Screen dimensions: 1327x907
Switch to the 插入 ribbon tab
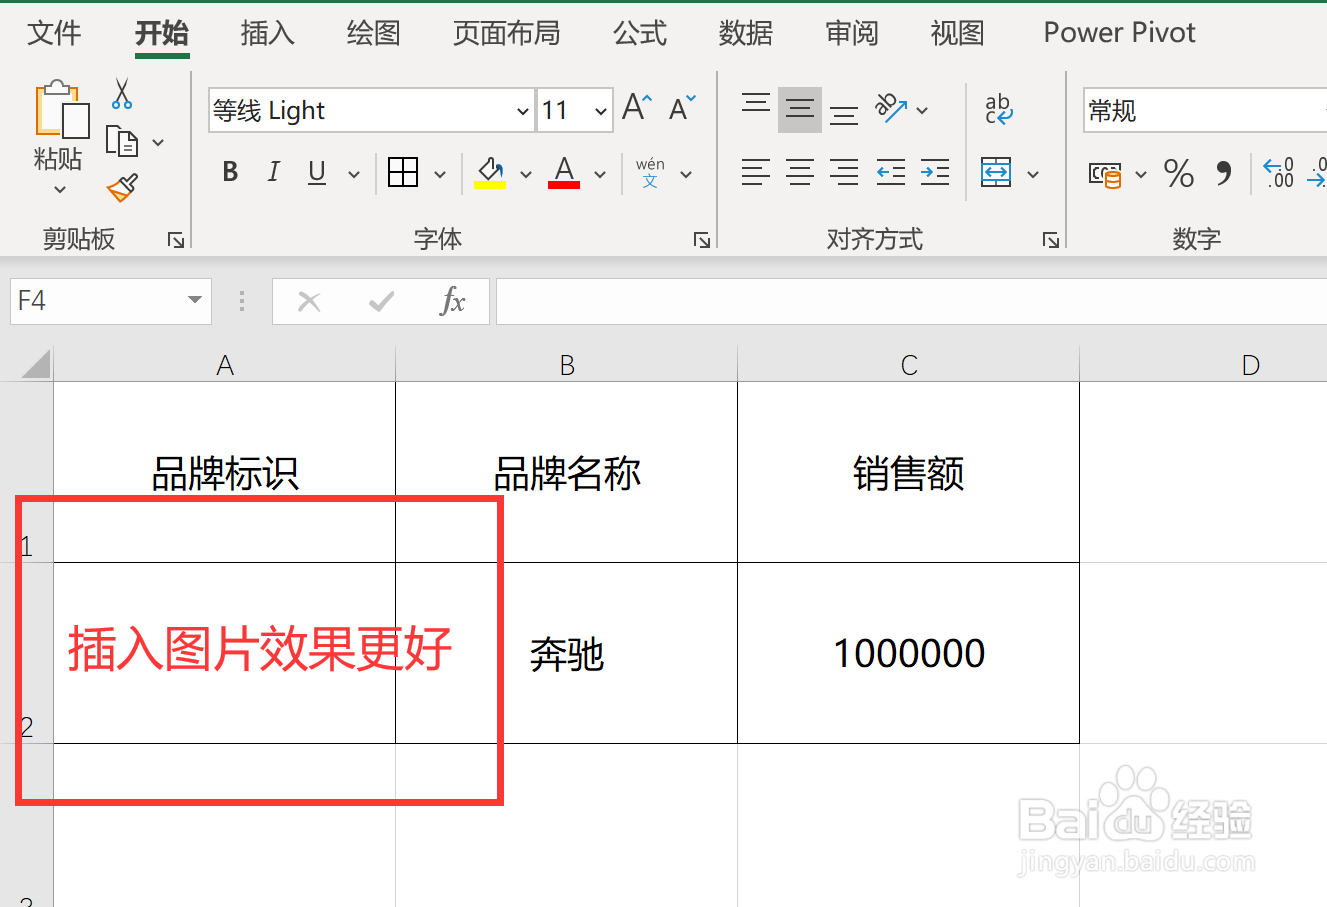(x=266, y=33)
